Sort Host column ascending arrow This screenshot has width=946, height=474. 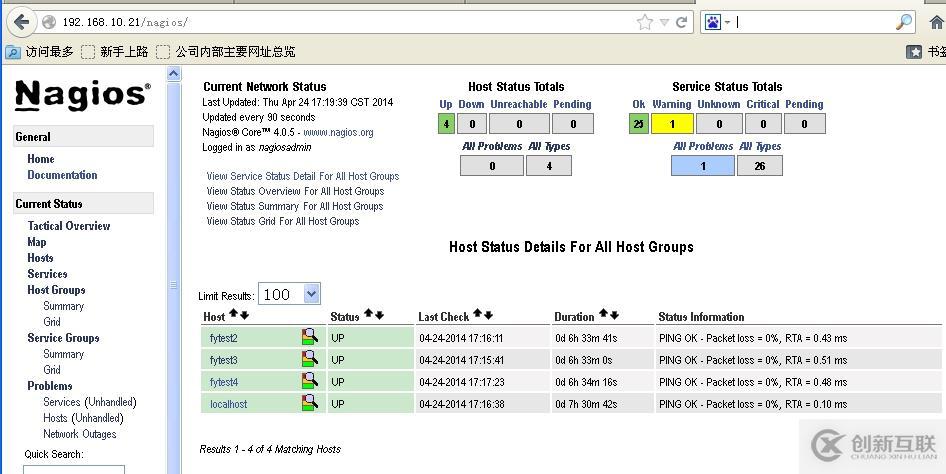click(233, 315)
